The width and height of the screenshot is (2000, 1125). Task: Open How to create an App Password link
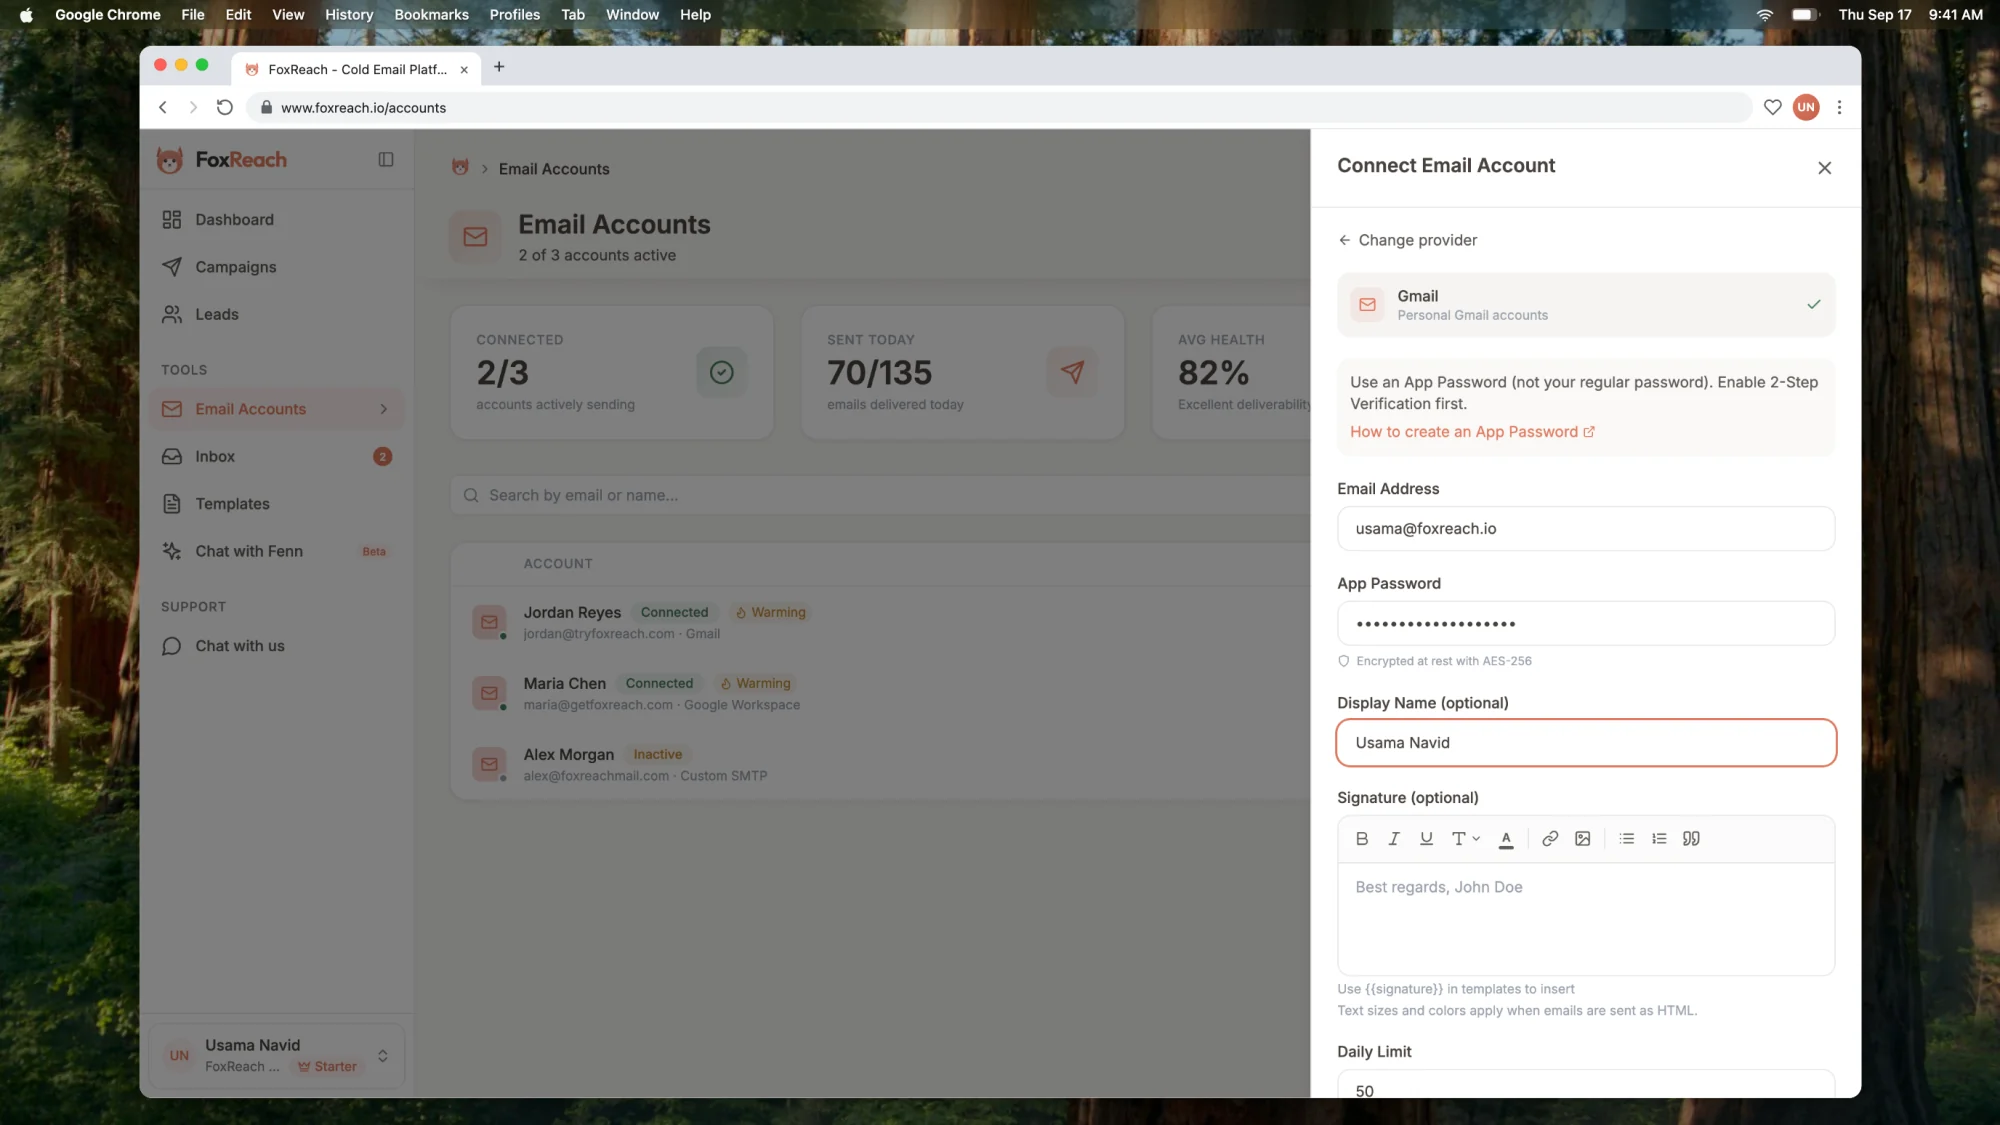coord(1472,432)
